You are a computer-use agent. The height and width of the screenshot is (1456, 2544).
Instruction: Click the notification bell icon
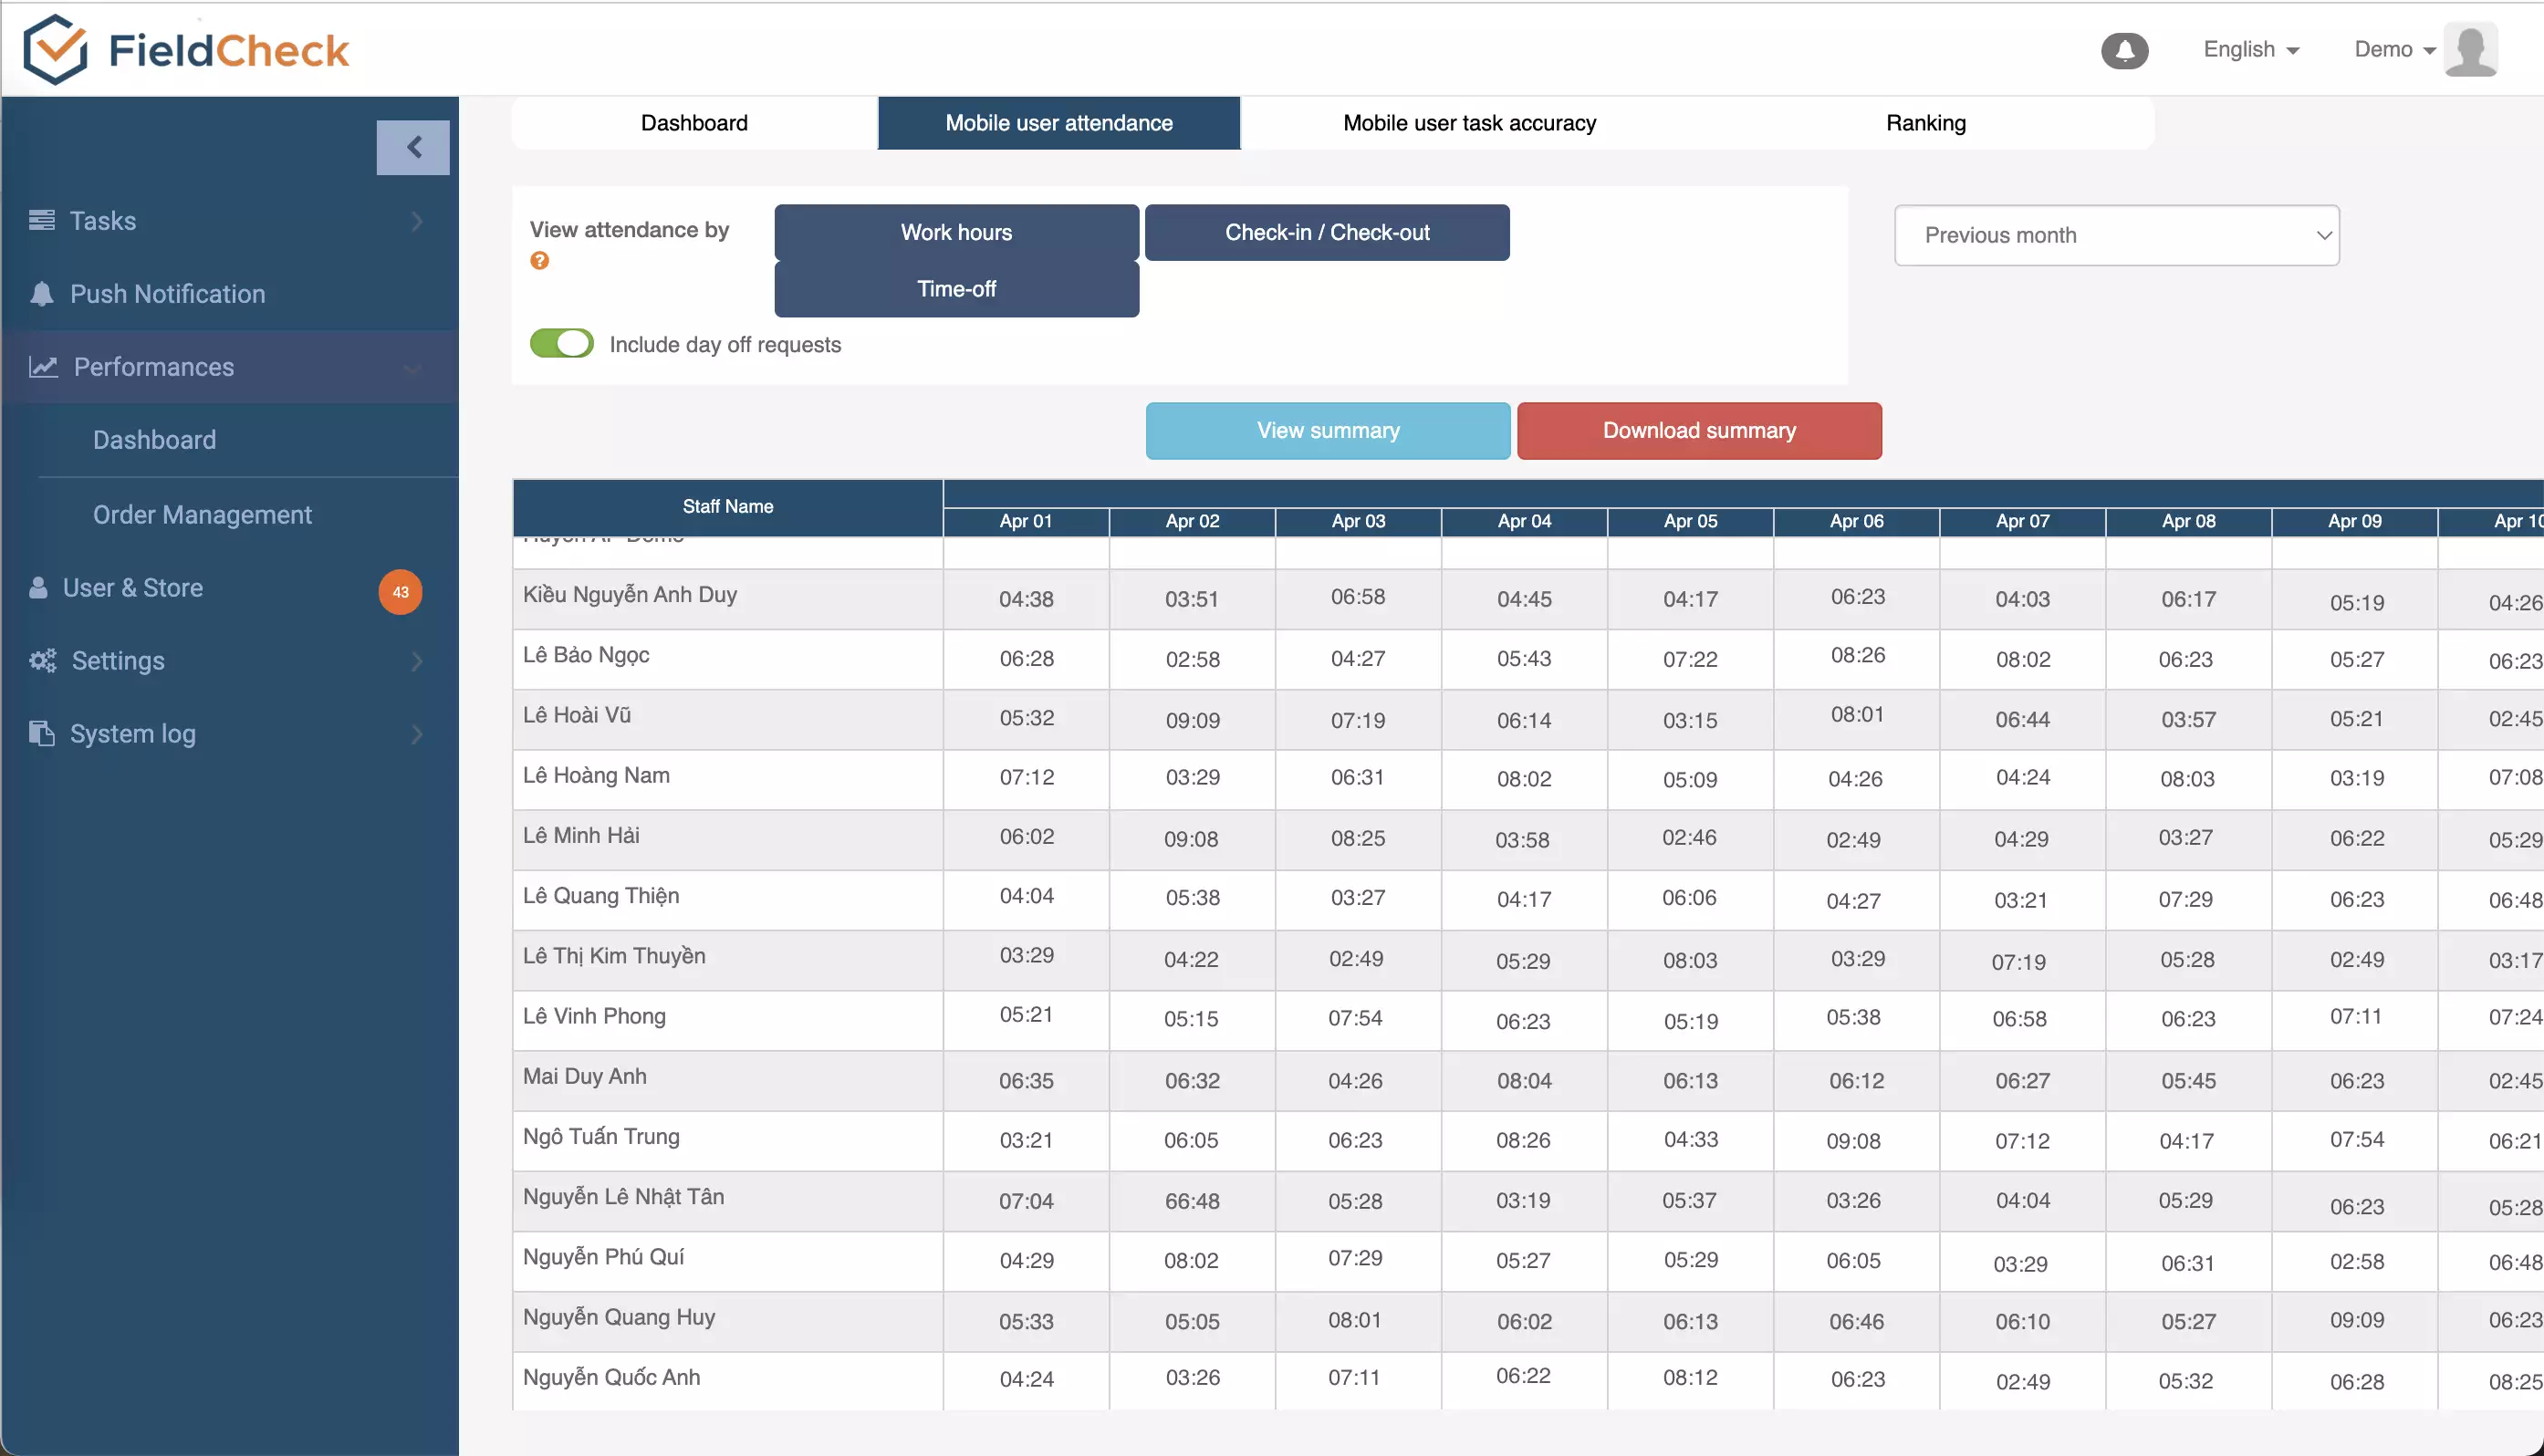pyautogui.click(x=2124, y=47)
